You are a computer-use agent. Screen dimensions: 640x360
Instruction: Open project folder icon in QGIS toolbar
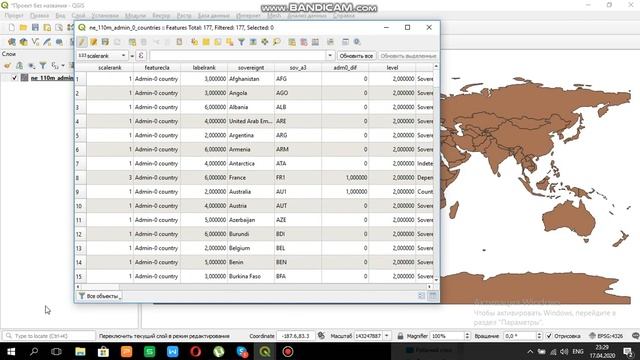[23, 27]
